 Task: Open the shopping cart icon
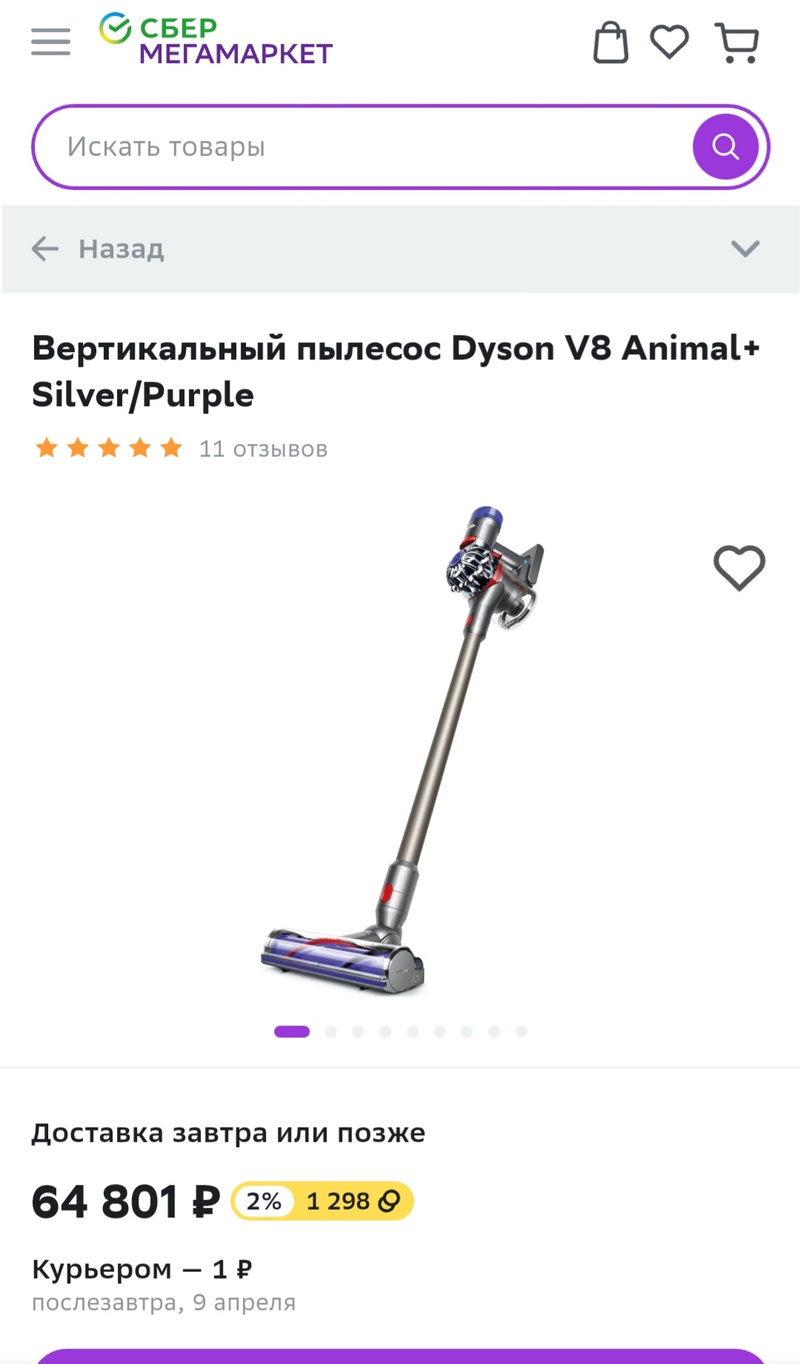[736, 43]
